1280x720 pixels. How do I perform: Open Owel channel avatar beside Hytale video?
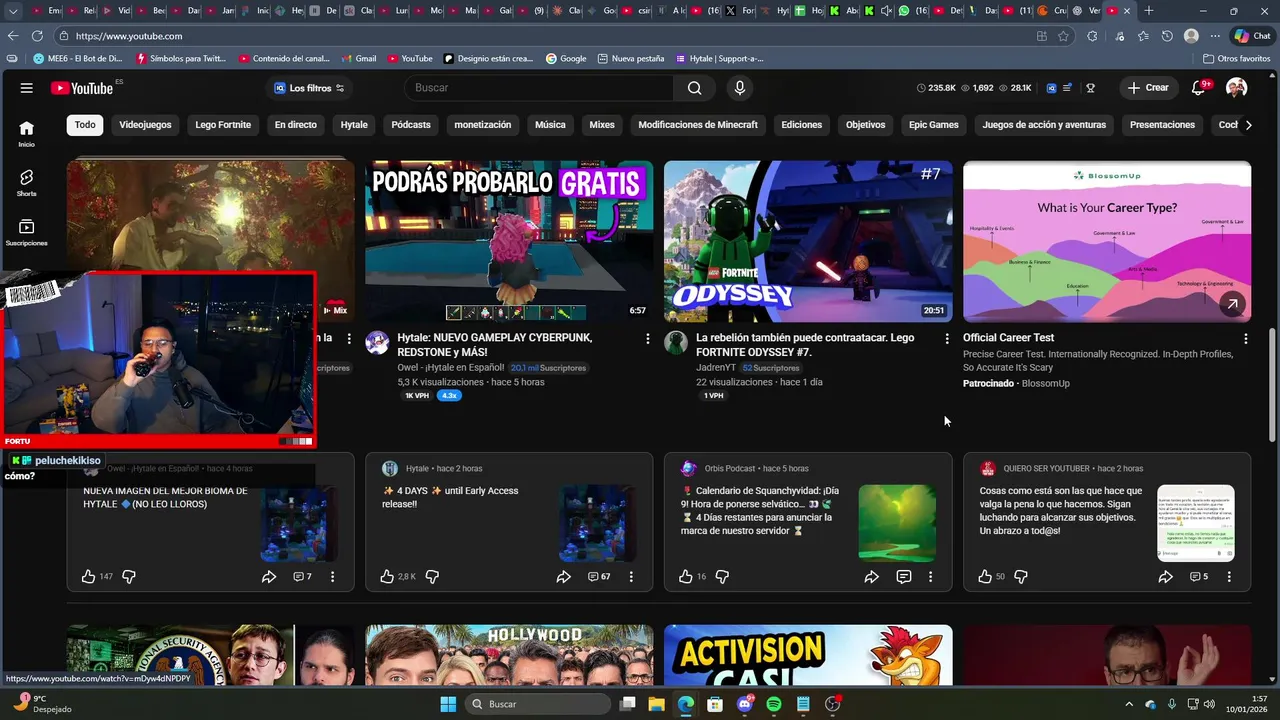[x=377, y=343]
